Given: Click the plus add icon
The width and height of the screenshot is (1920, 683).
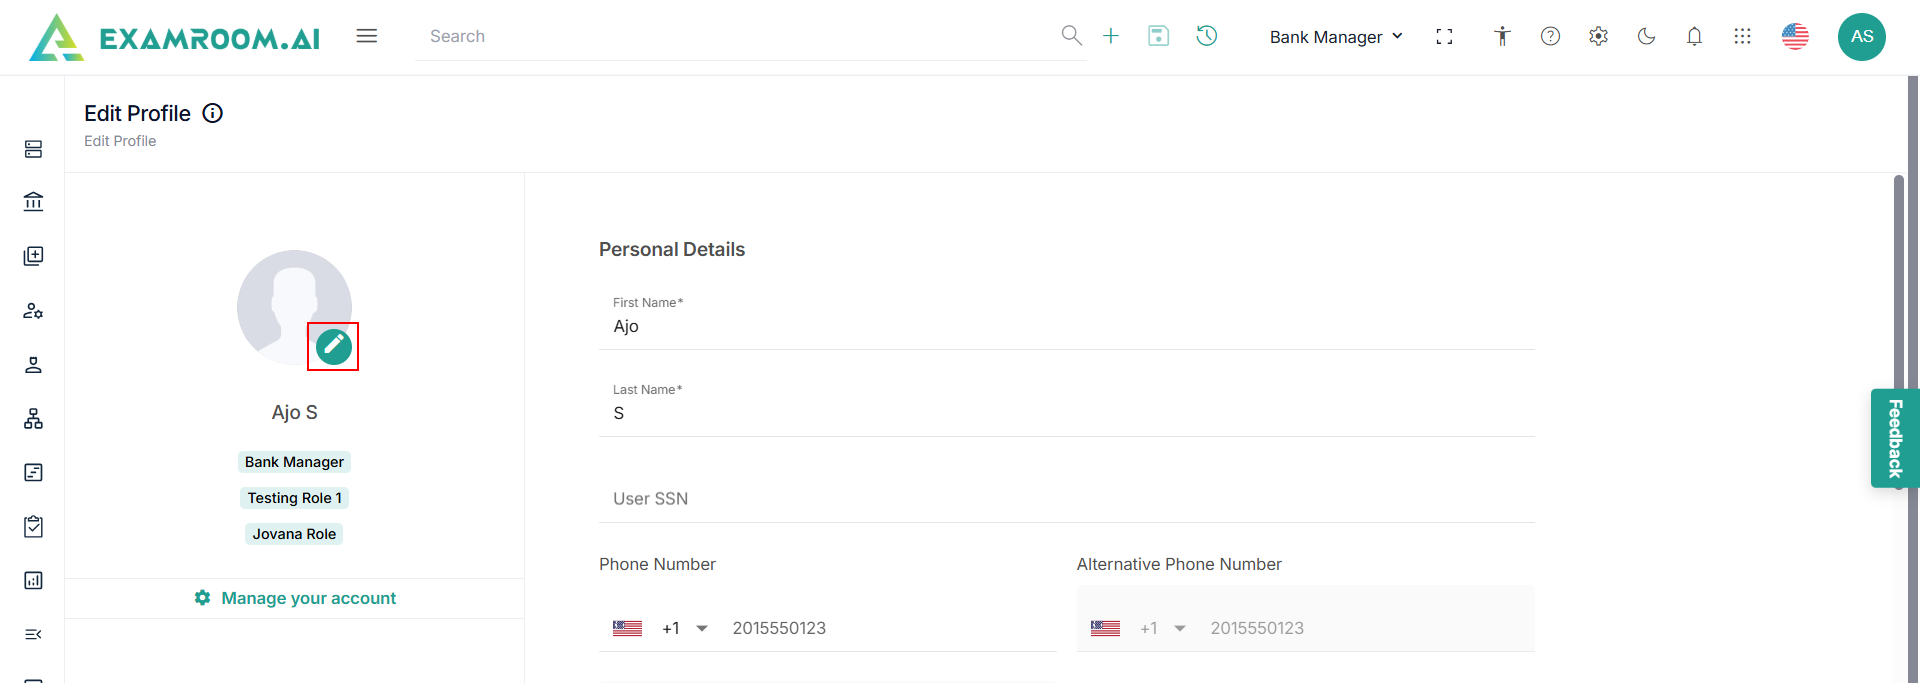Looking at the screenshot, I should point(1110,36).
